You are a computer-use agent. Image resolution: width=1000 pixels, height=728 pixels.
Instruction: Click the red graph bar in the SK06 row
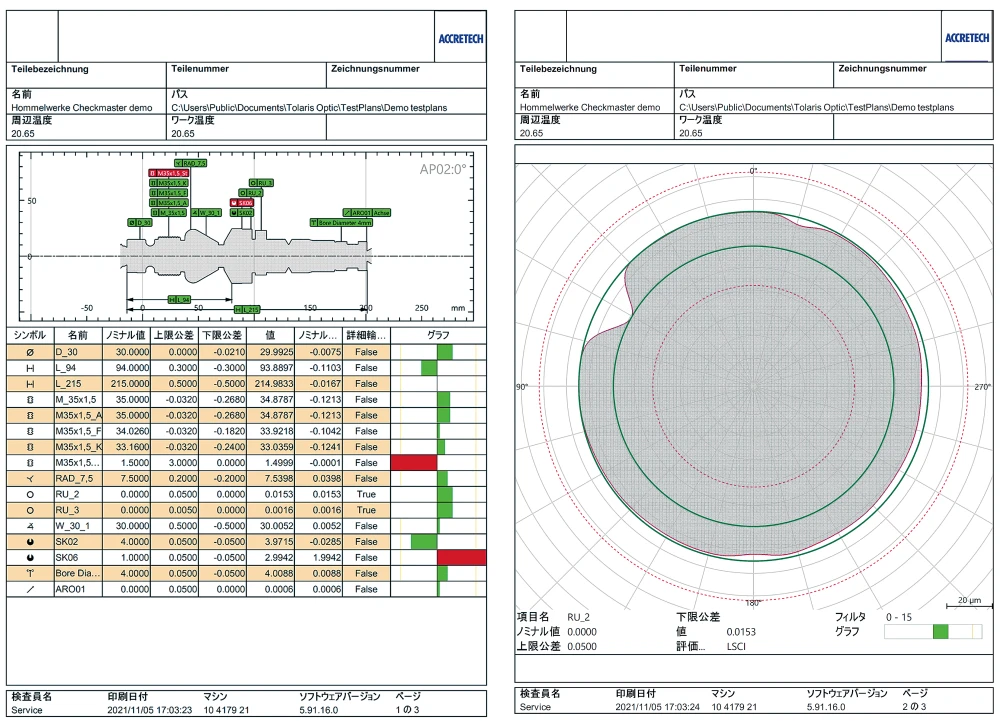(x=461, y=558)
